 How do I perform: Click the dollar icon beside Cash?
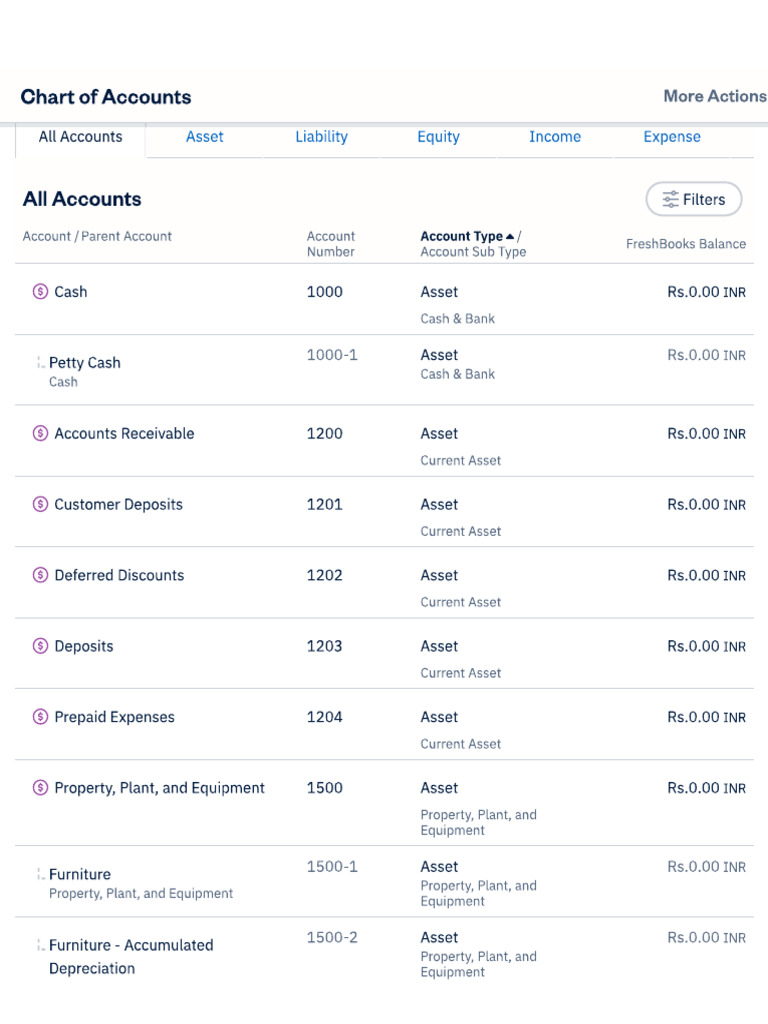[40, 292]
